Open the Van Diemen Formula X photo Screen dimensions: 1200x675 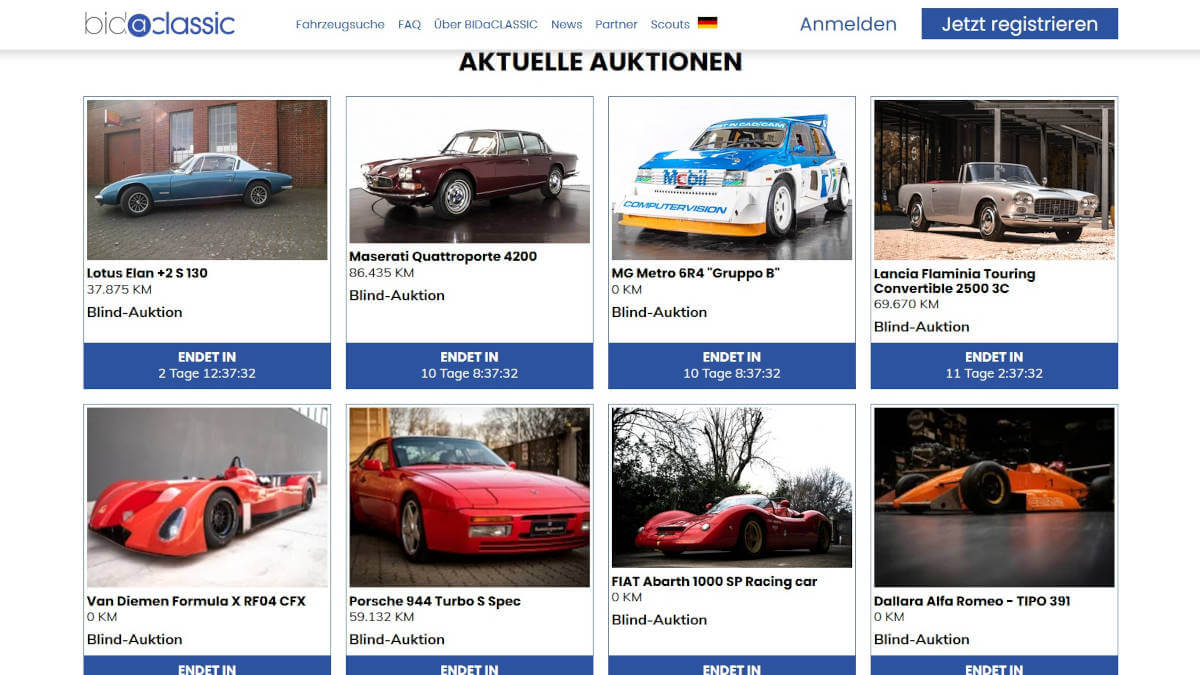[207, 497]
